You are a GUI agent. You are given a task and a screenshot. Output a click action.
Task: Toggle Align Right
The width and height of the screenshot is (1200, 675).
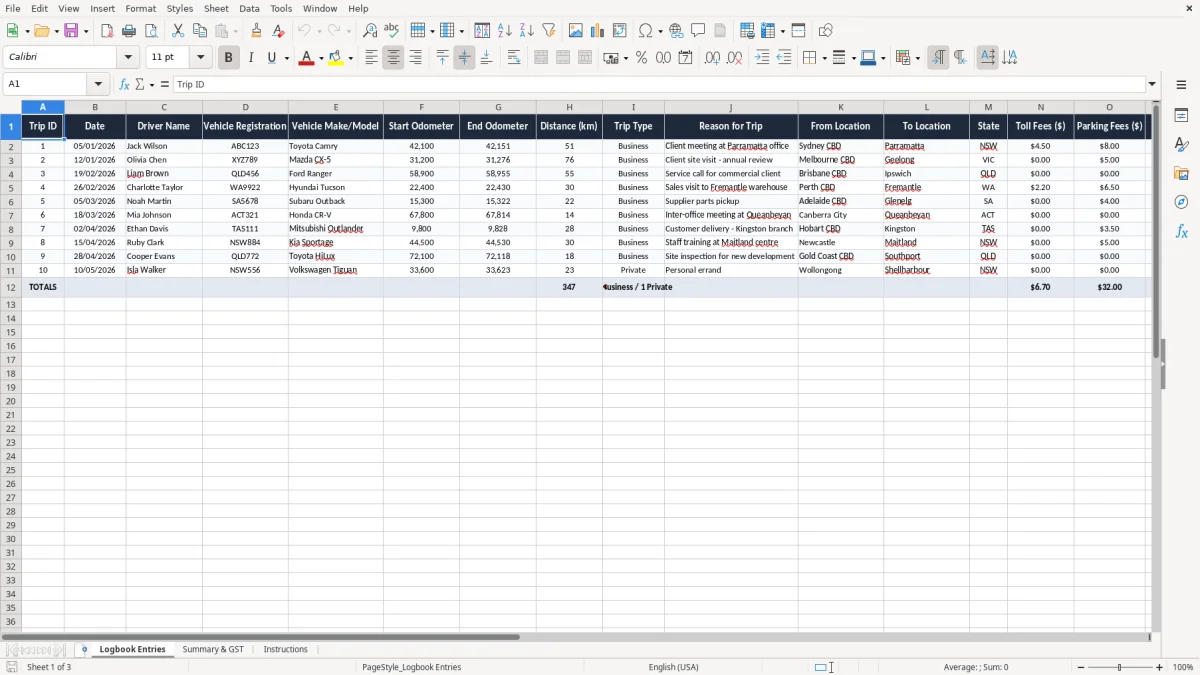(415, 58)
